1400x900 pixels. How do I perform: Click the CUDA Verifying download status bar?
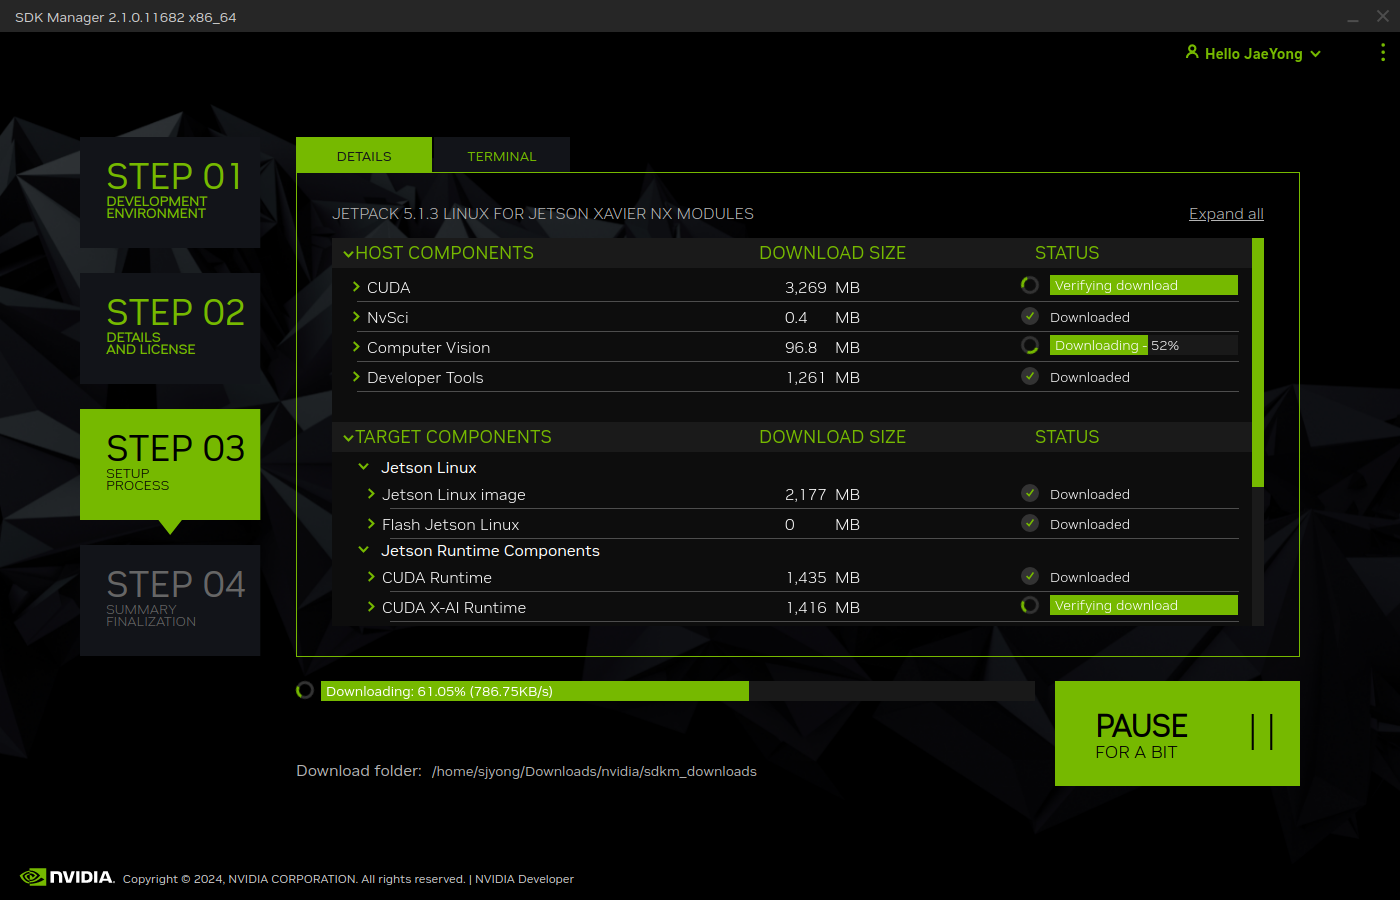(x=1144, y=285)
